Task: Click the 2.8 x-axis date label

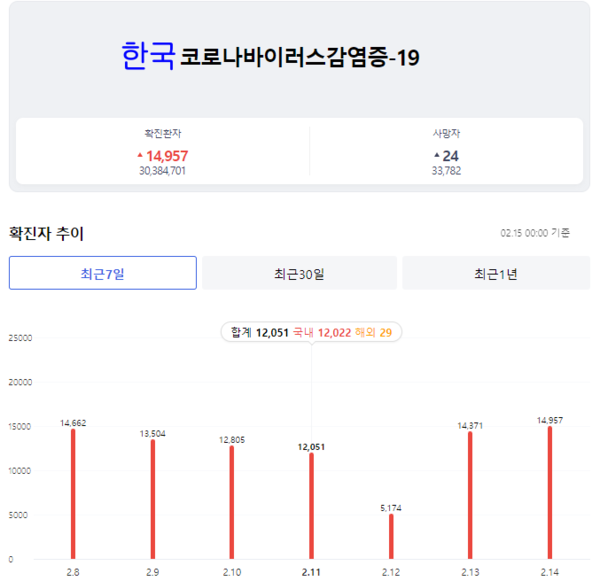Action: (73, 572)
